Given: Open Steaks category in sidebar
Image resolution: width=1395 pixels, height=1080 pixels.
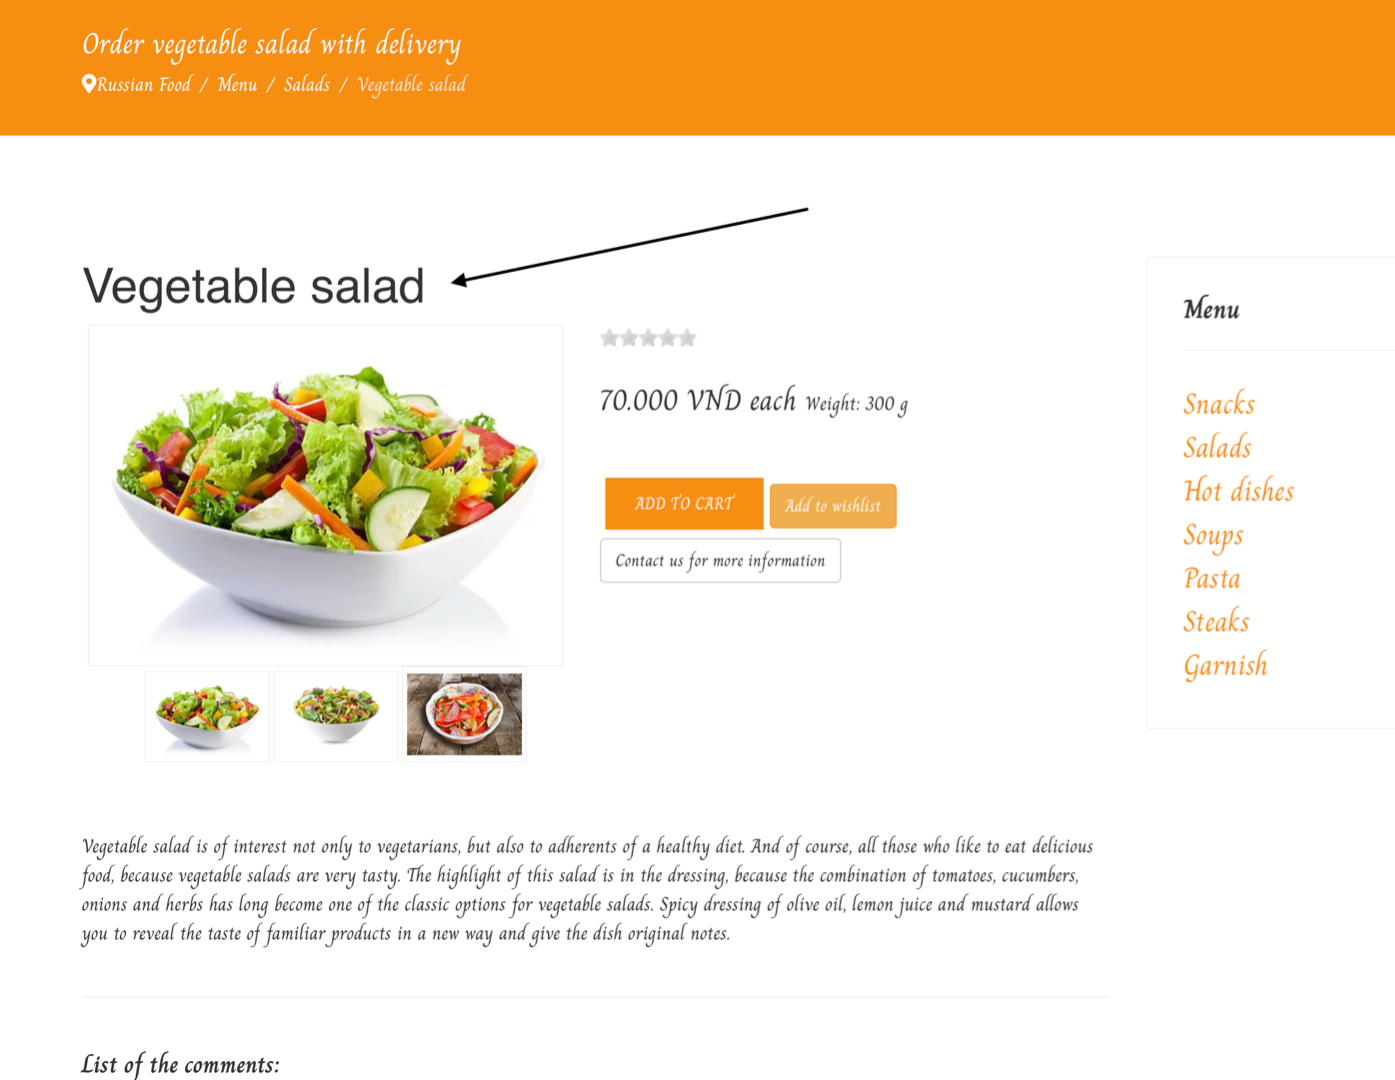Looking at the screenshot, I should click(x=1216, y=622).
